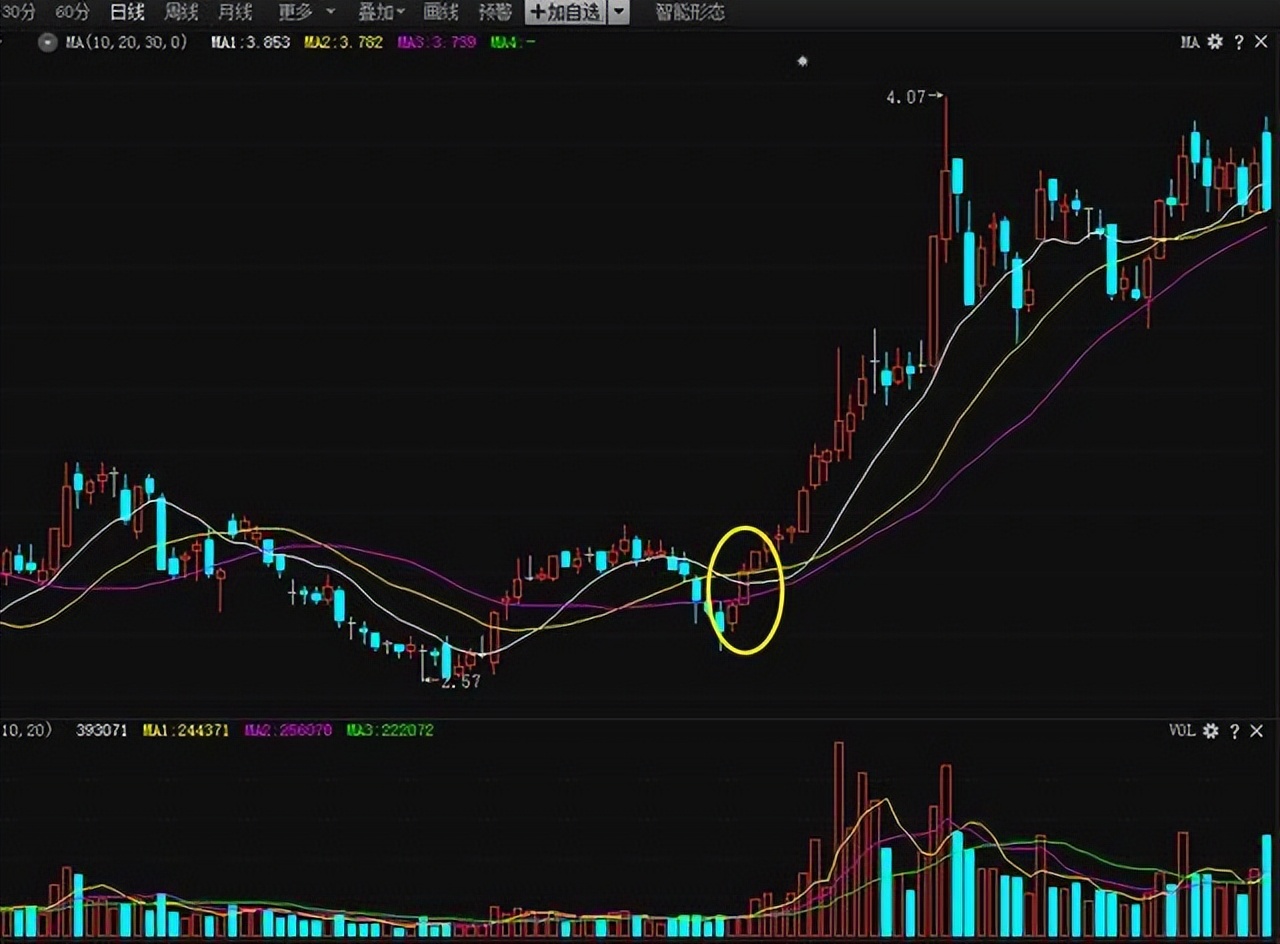Click the magenta volume MA2 value
The height and width of the screenshot is (944, 1280).
288,730
